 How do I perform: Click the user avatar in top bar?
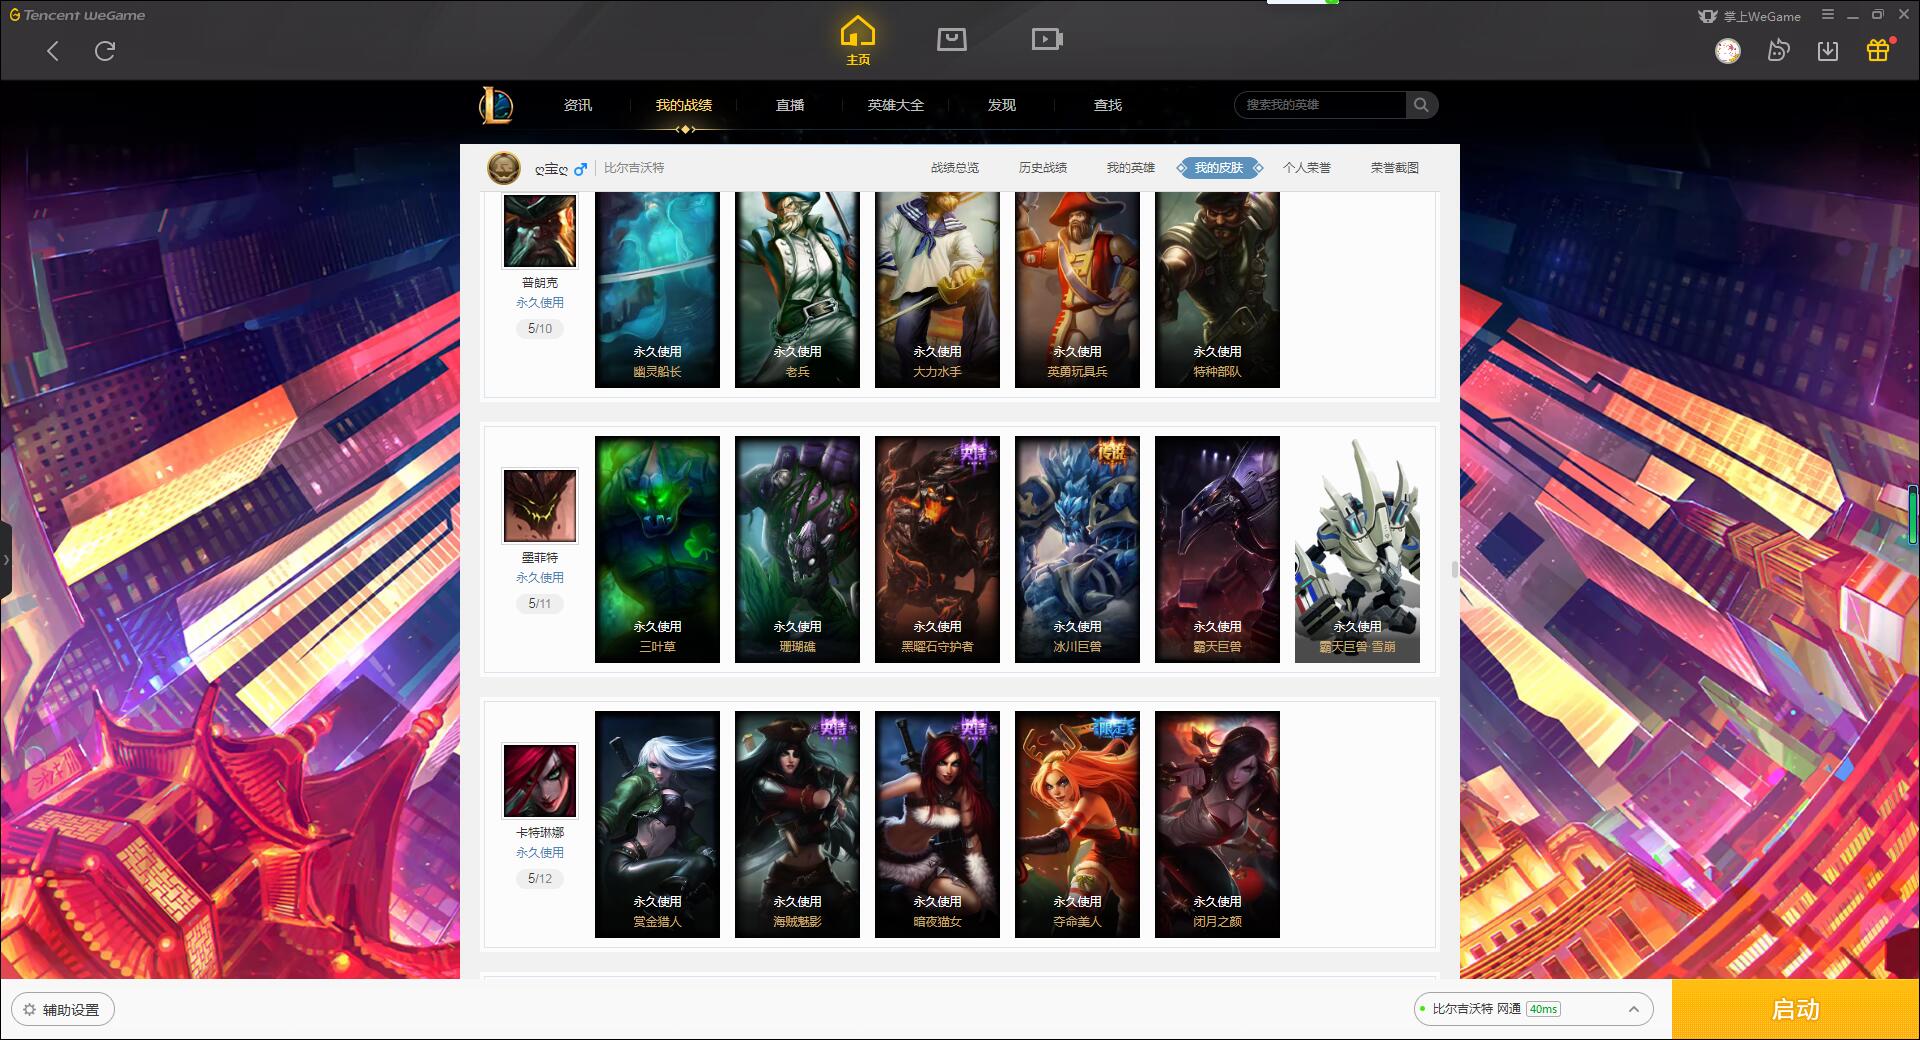coord(1727,51)
